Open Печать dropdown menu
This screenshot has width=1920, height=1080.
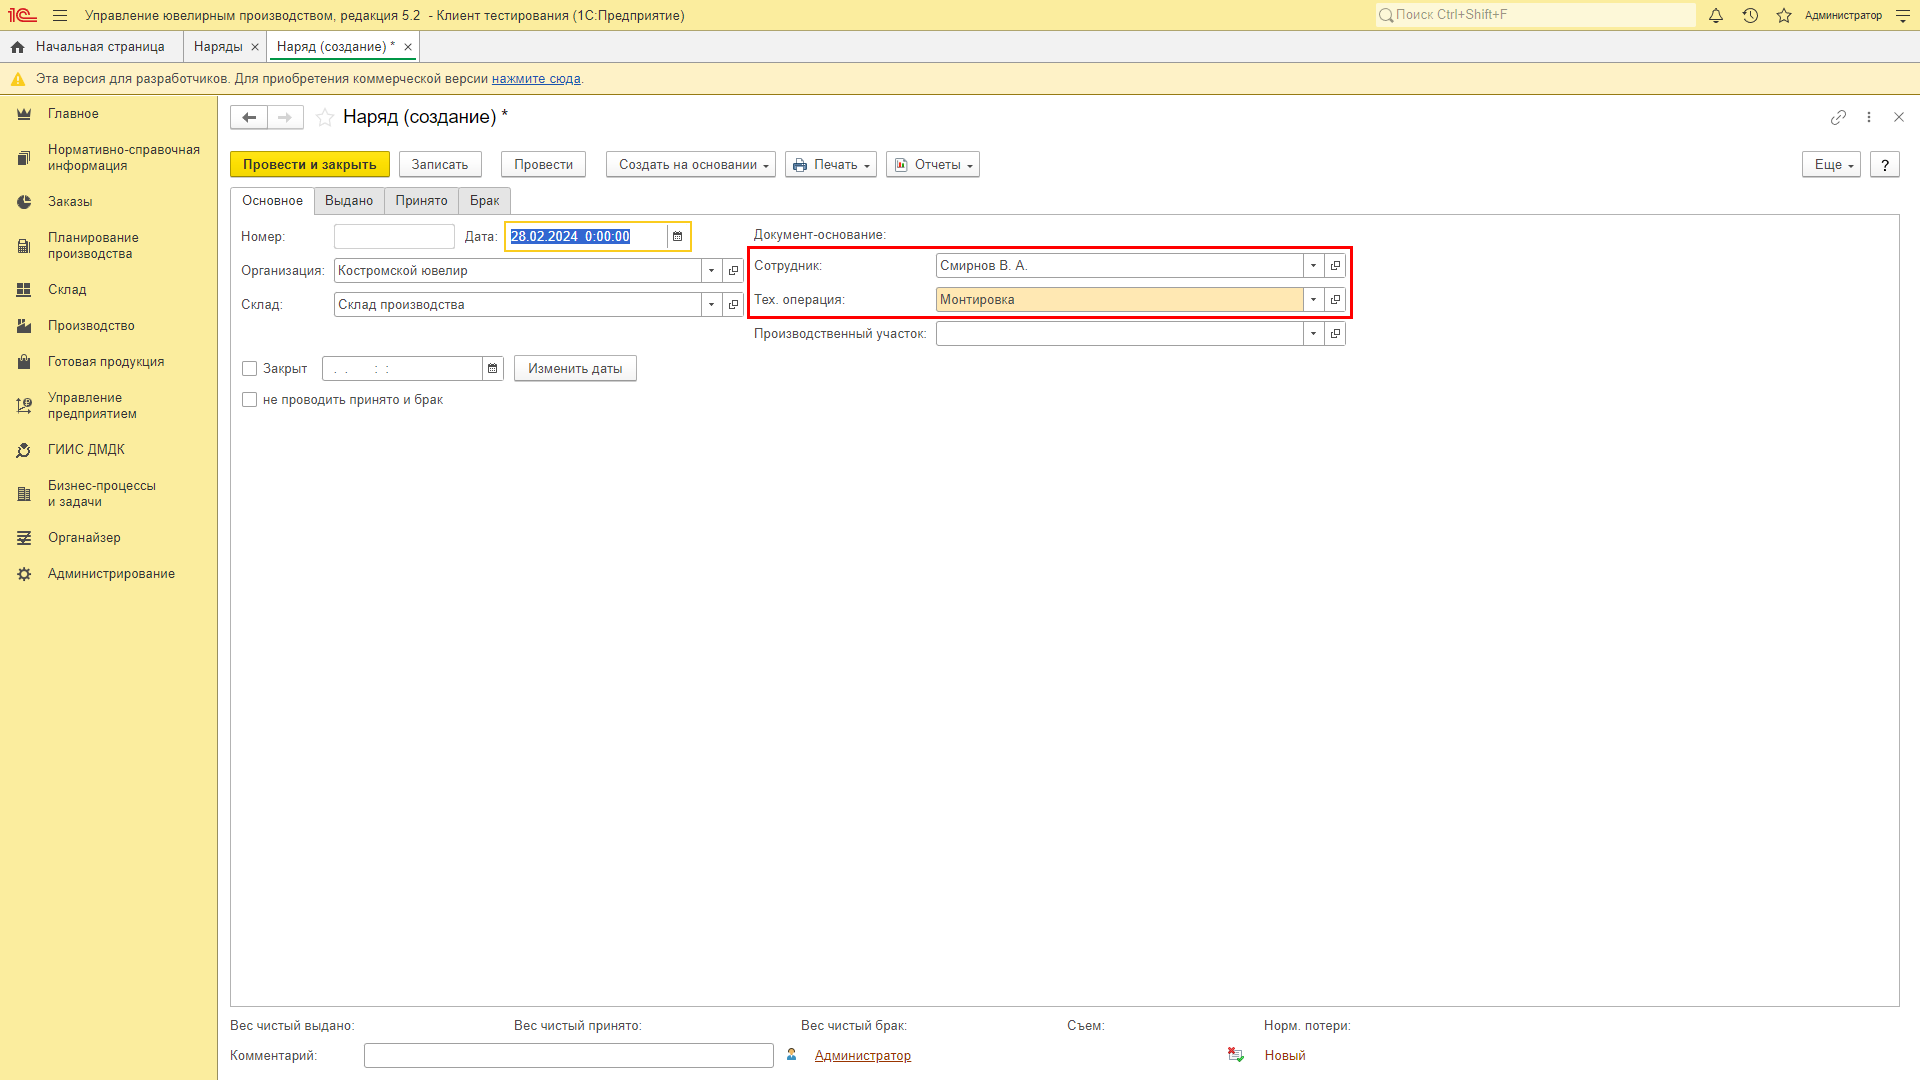[x=831, y=165]
